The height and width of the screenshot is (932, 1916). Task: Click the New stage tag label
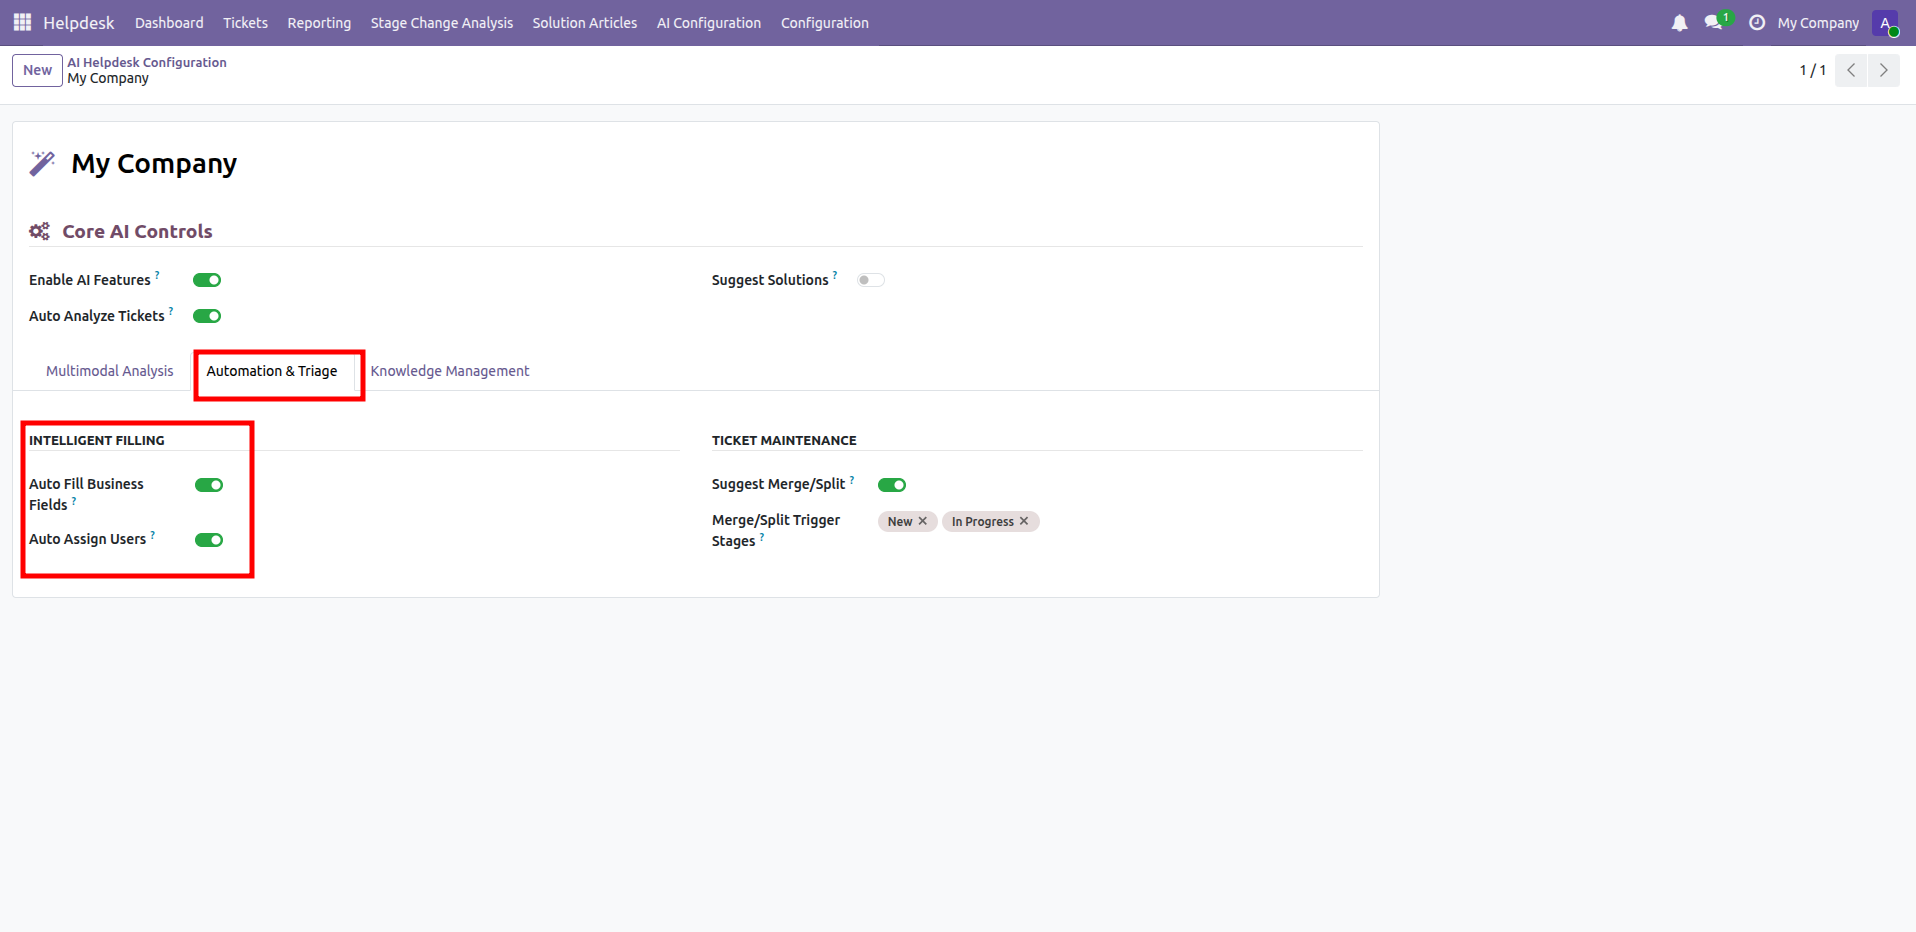point(900,521)
